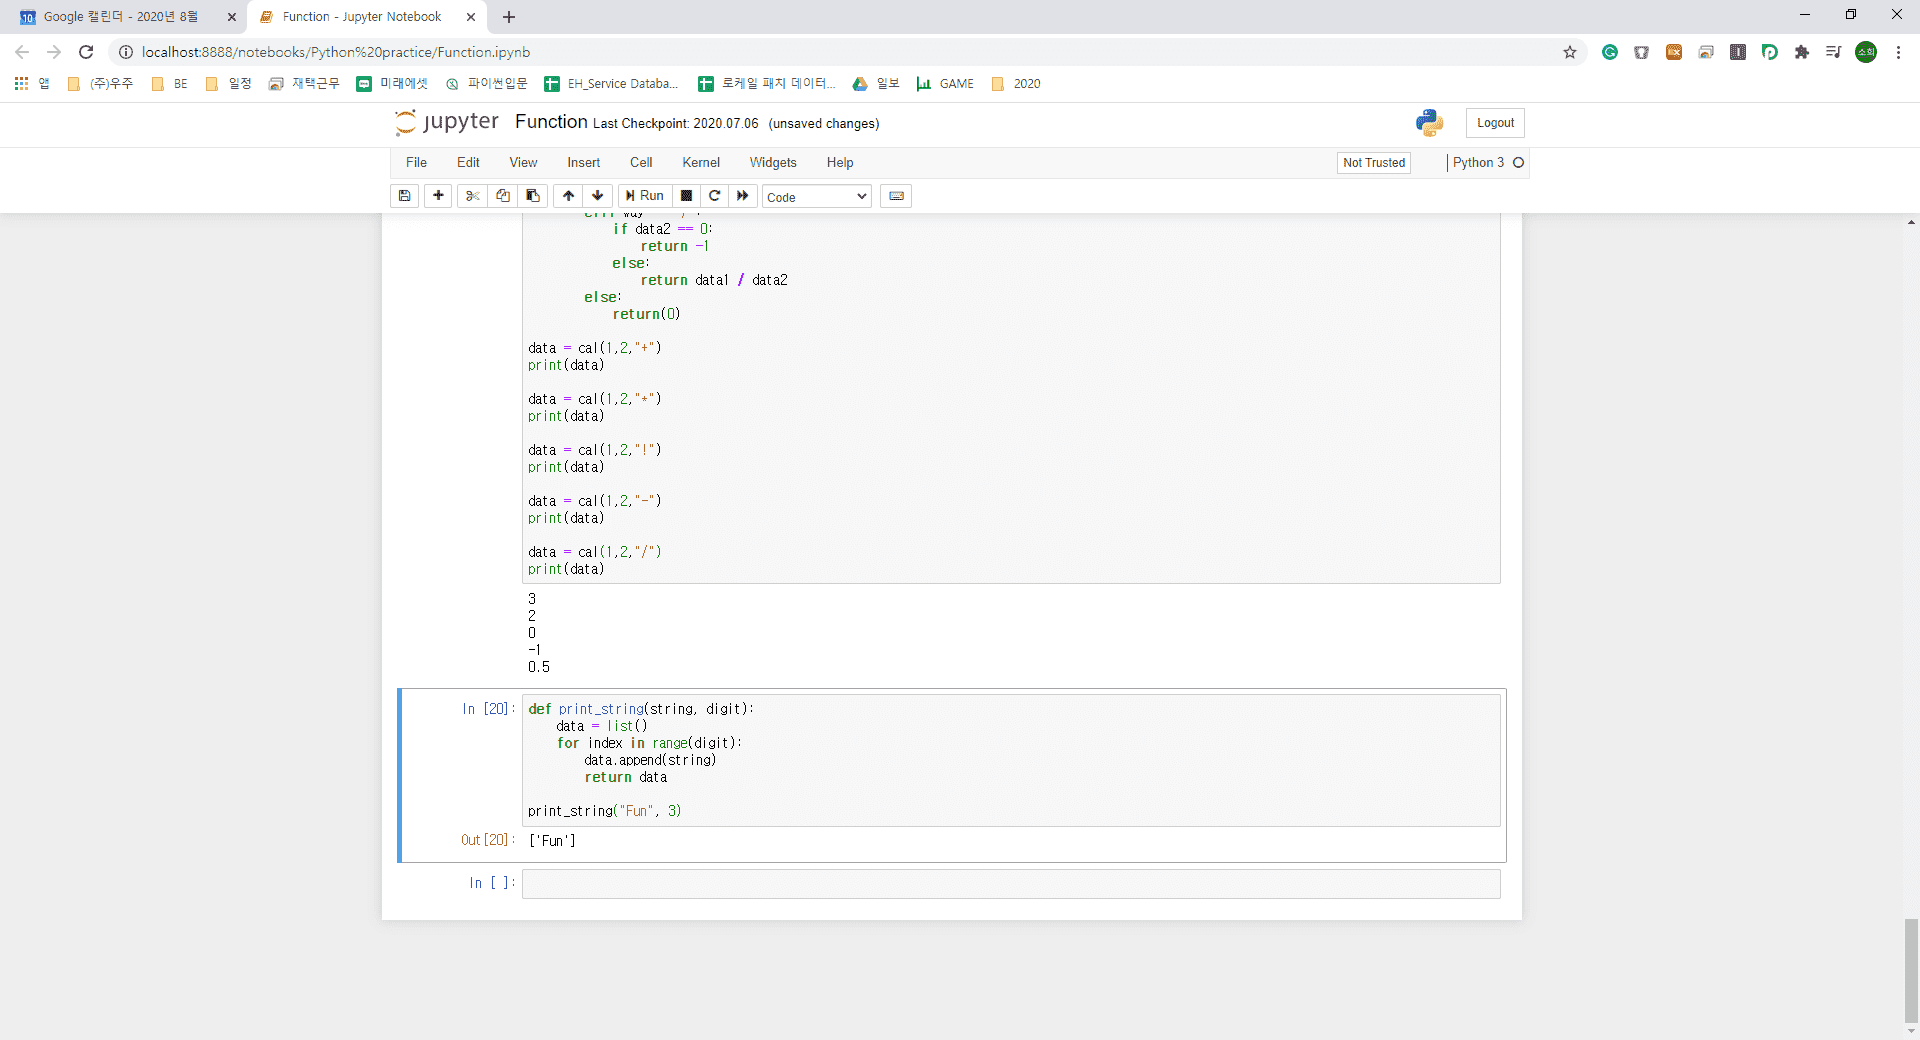Open the EH_Service Database bookmark

click(x=611, y=84)
